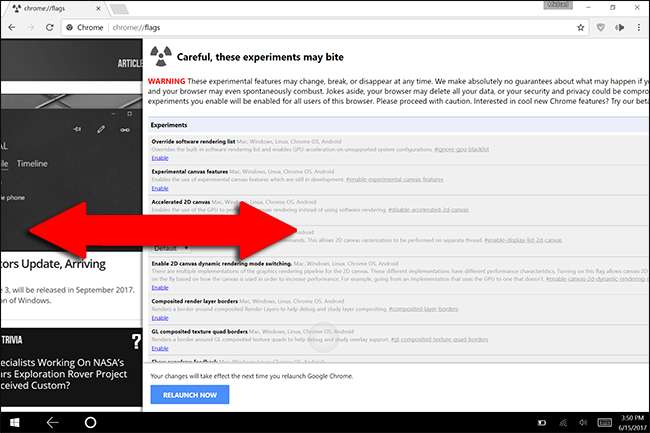Click the TRIVIA question mark icon
Screen dimensions: 650x433
(x=136, y=341)
